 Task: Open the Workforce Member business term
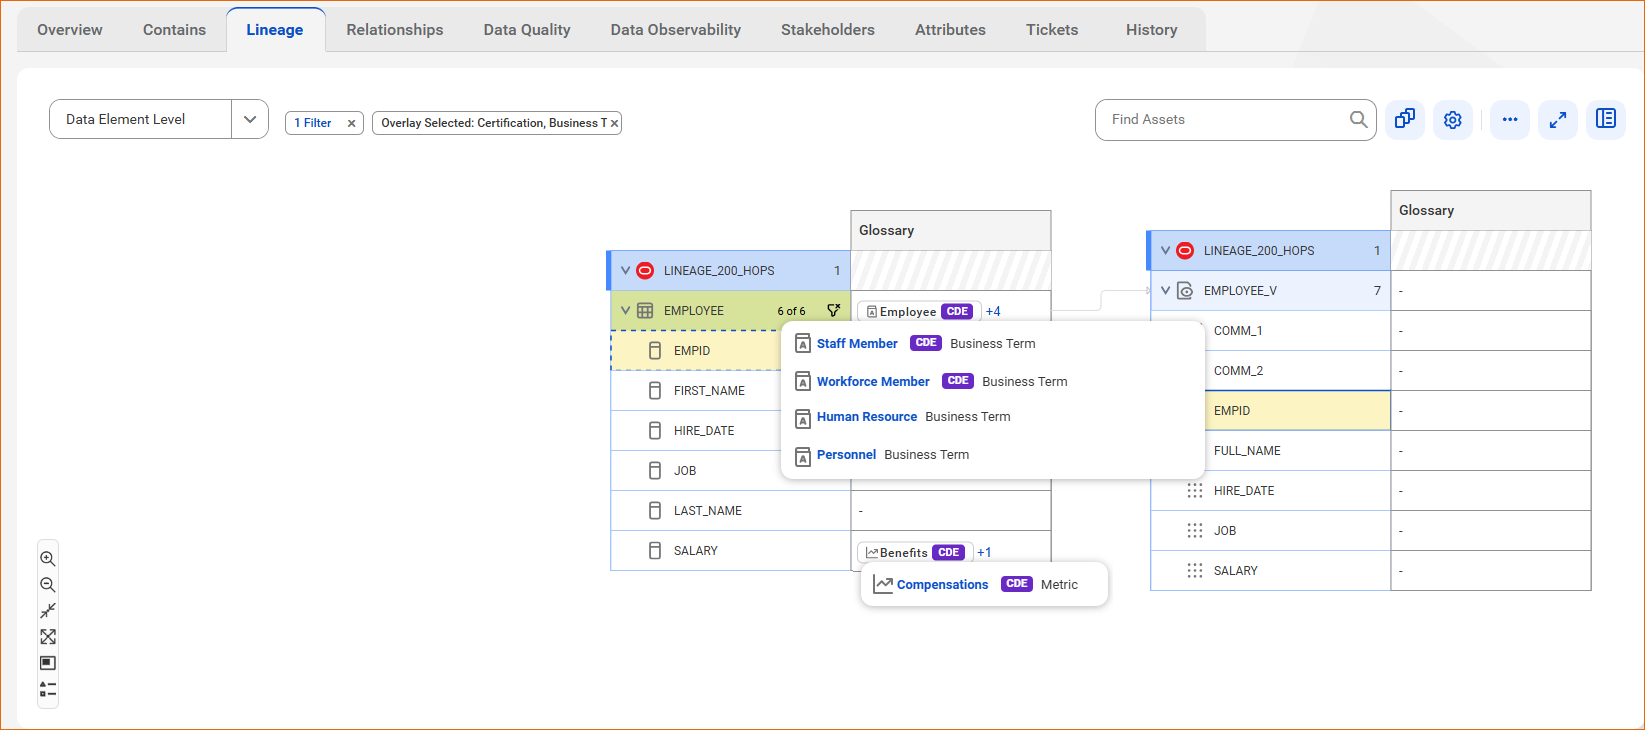point(873,381)
